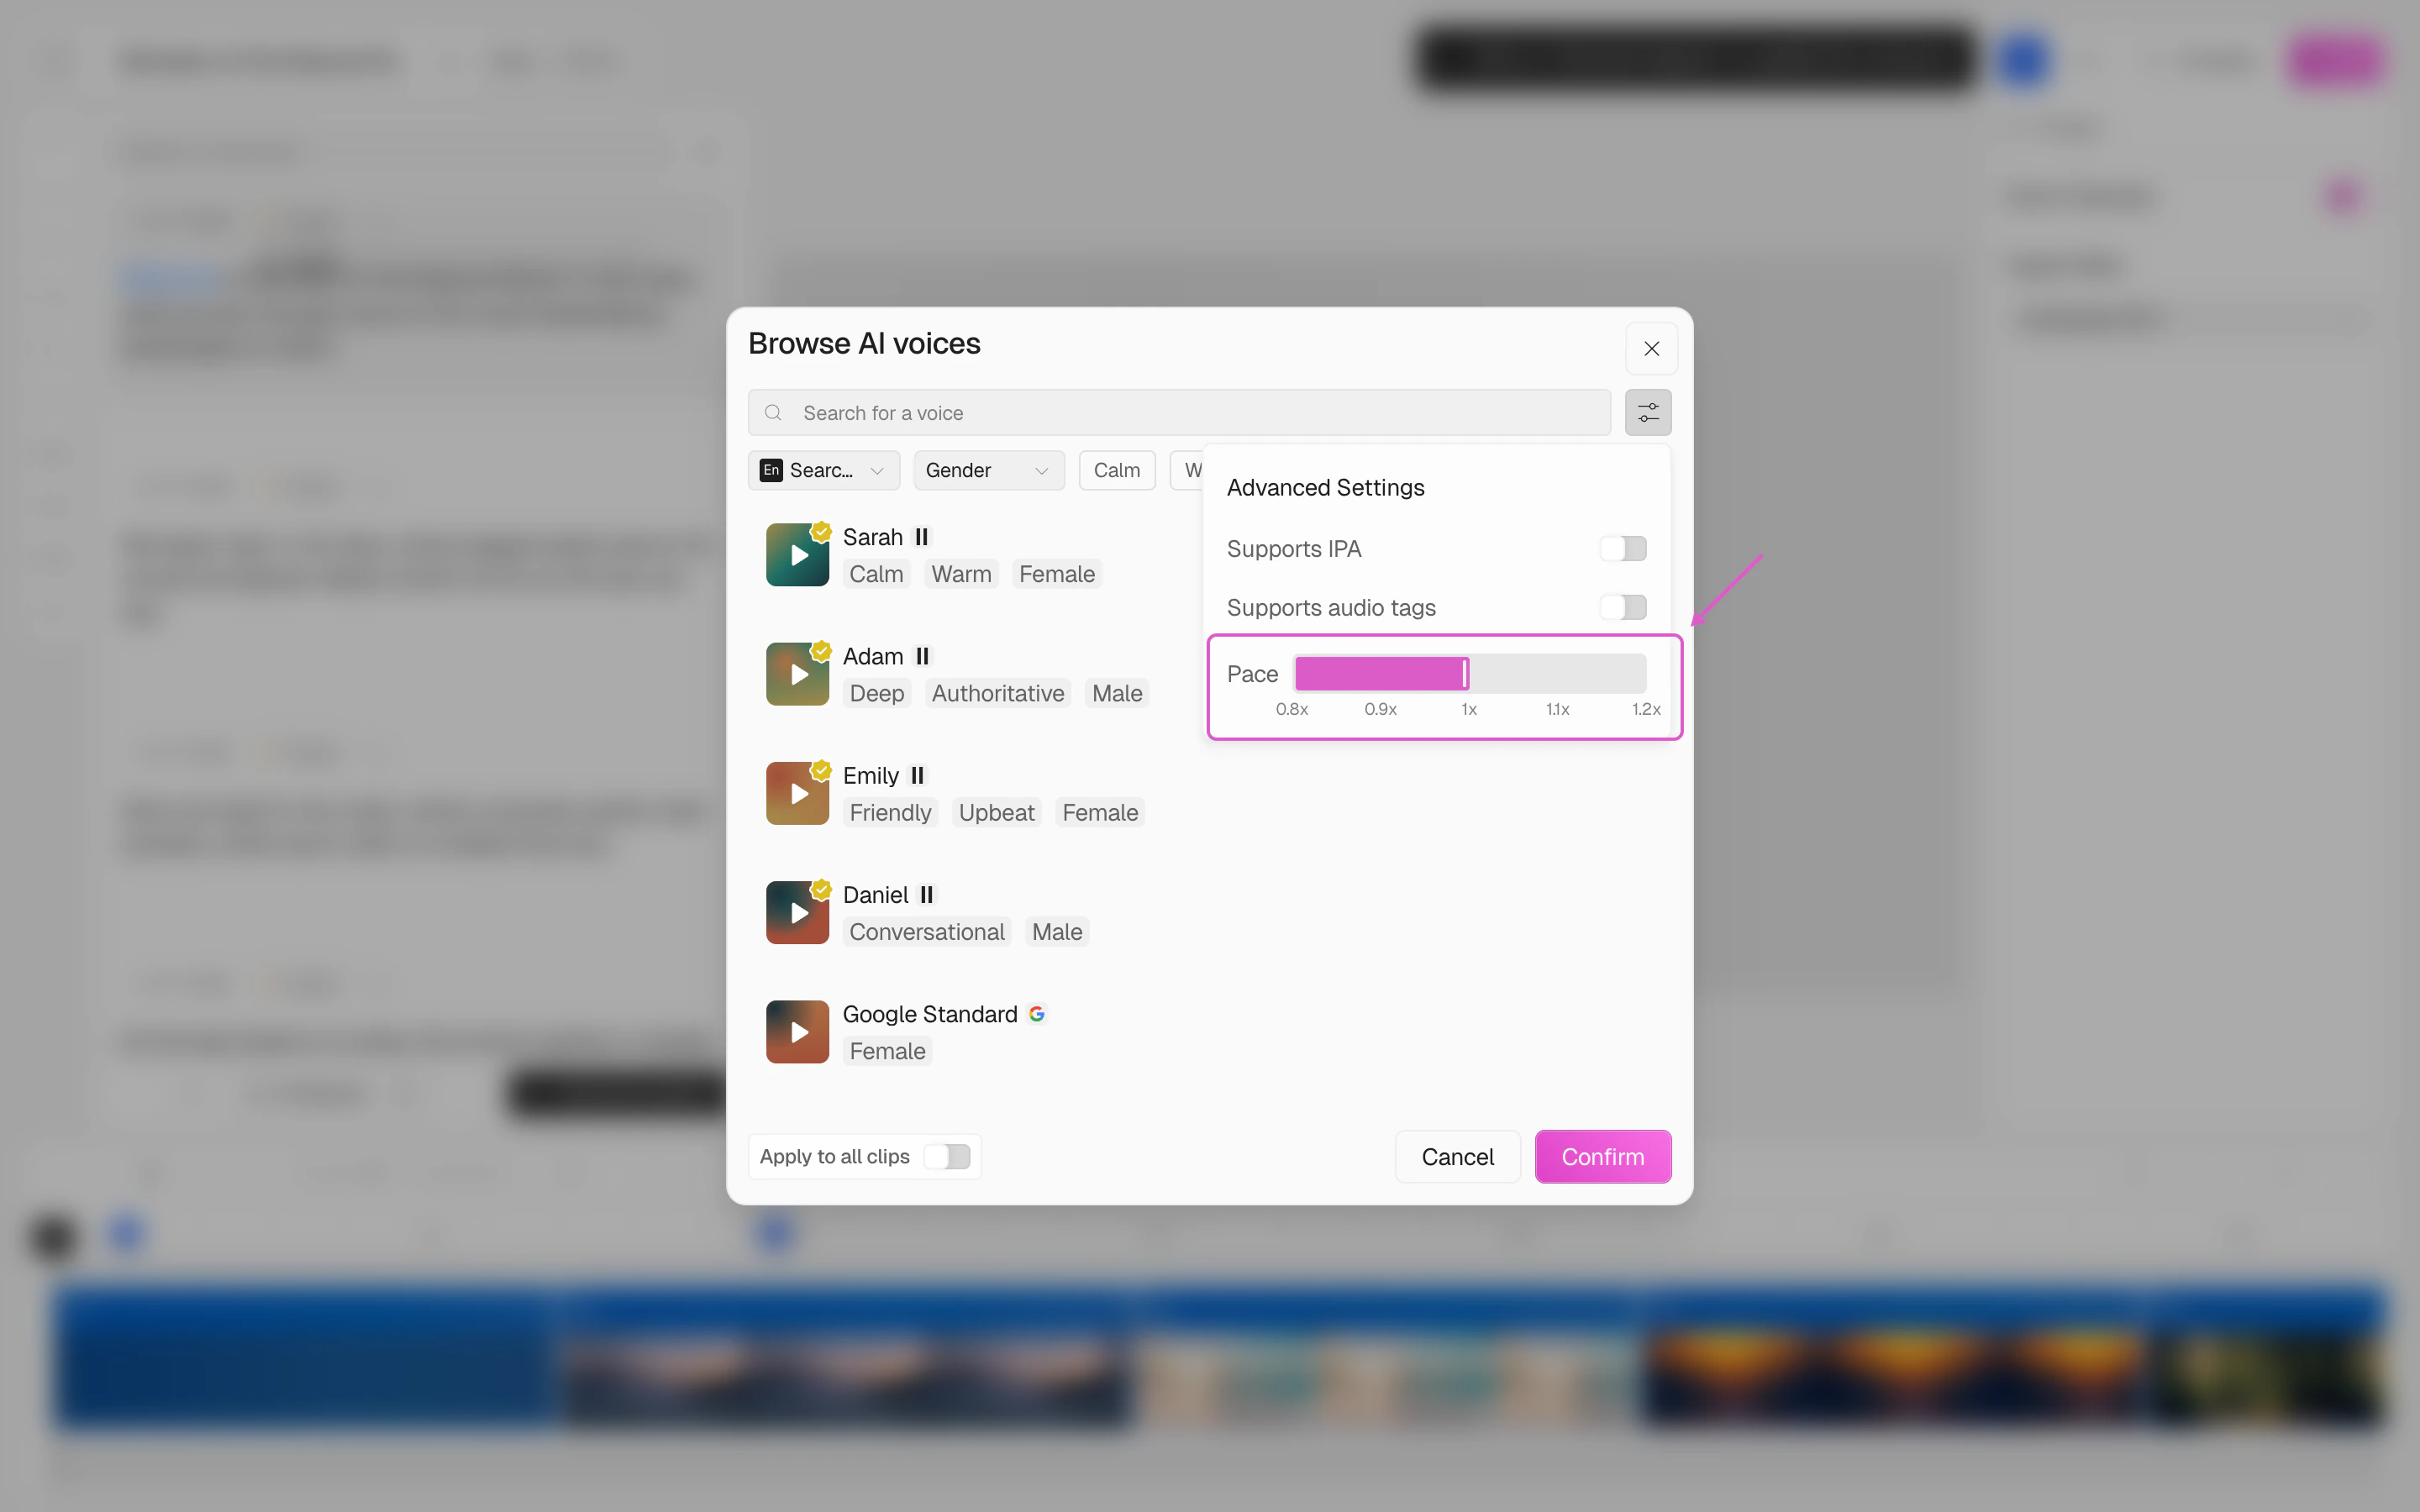
Task: Play the Sarah voice preview
Action: pyautogui.click(x=797, y=555)
